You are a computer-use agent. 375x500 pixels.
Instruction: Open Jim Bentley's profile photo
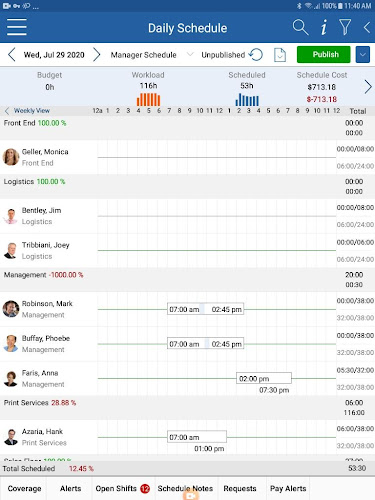pos(11,216)
